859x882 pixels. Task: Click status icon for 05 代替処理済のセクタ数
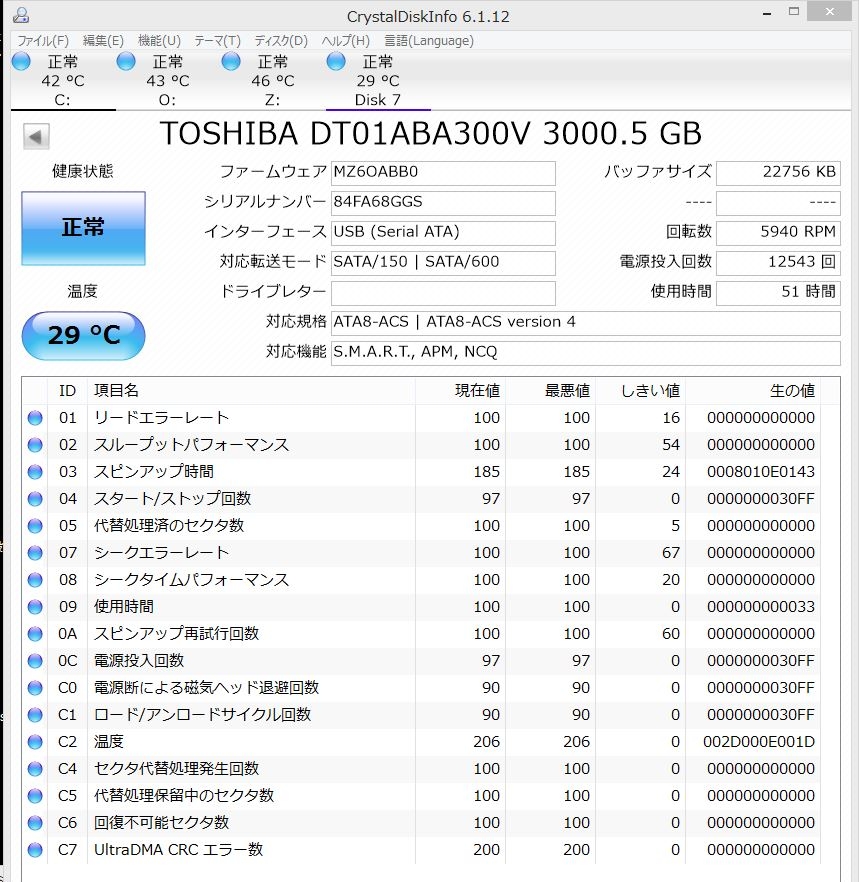pos(35,526)
